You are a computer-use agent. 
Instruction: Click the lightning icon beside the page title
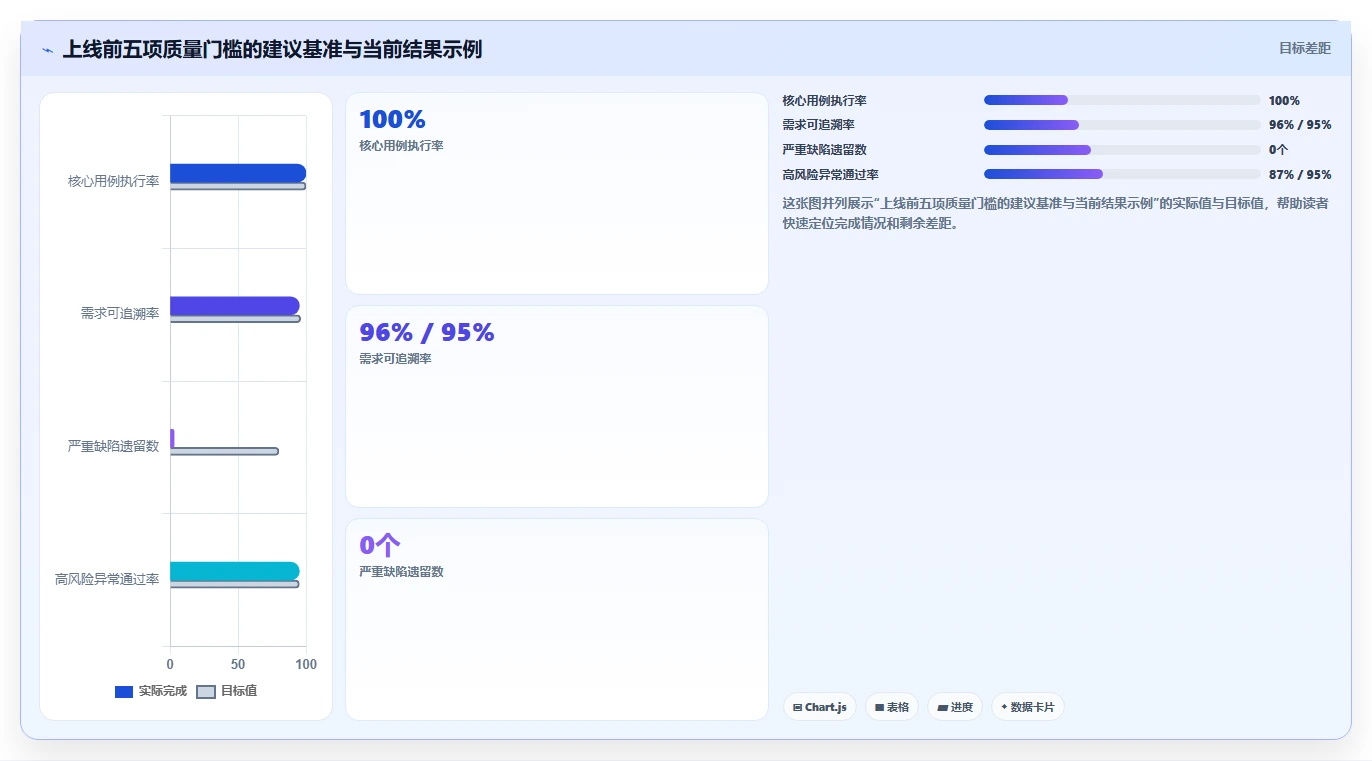point(48,49)
